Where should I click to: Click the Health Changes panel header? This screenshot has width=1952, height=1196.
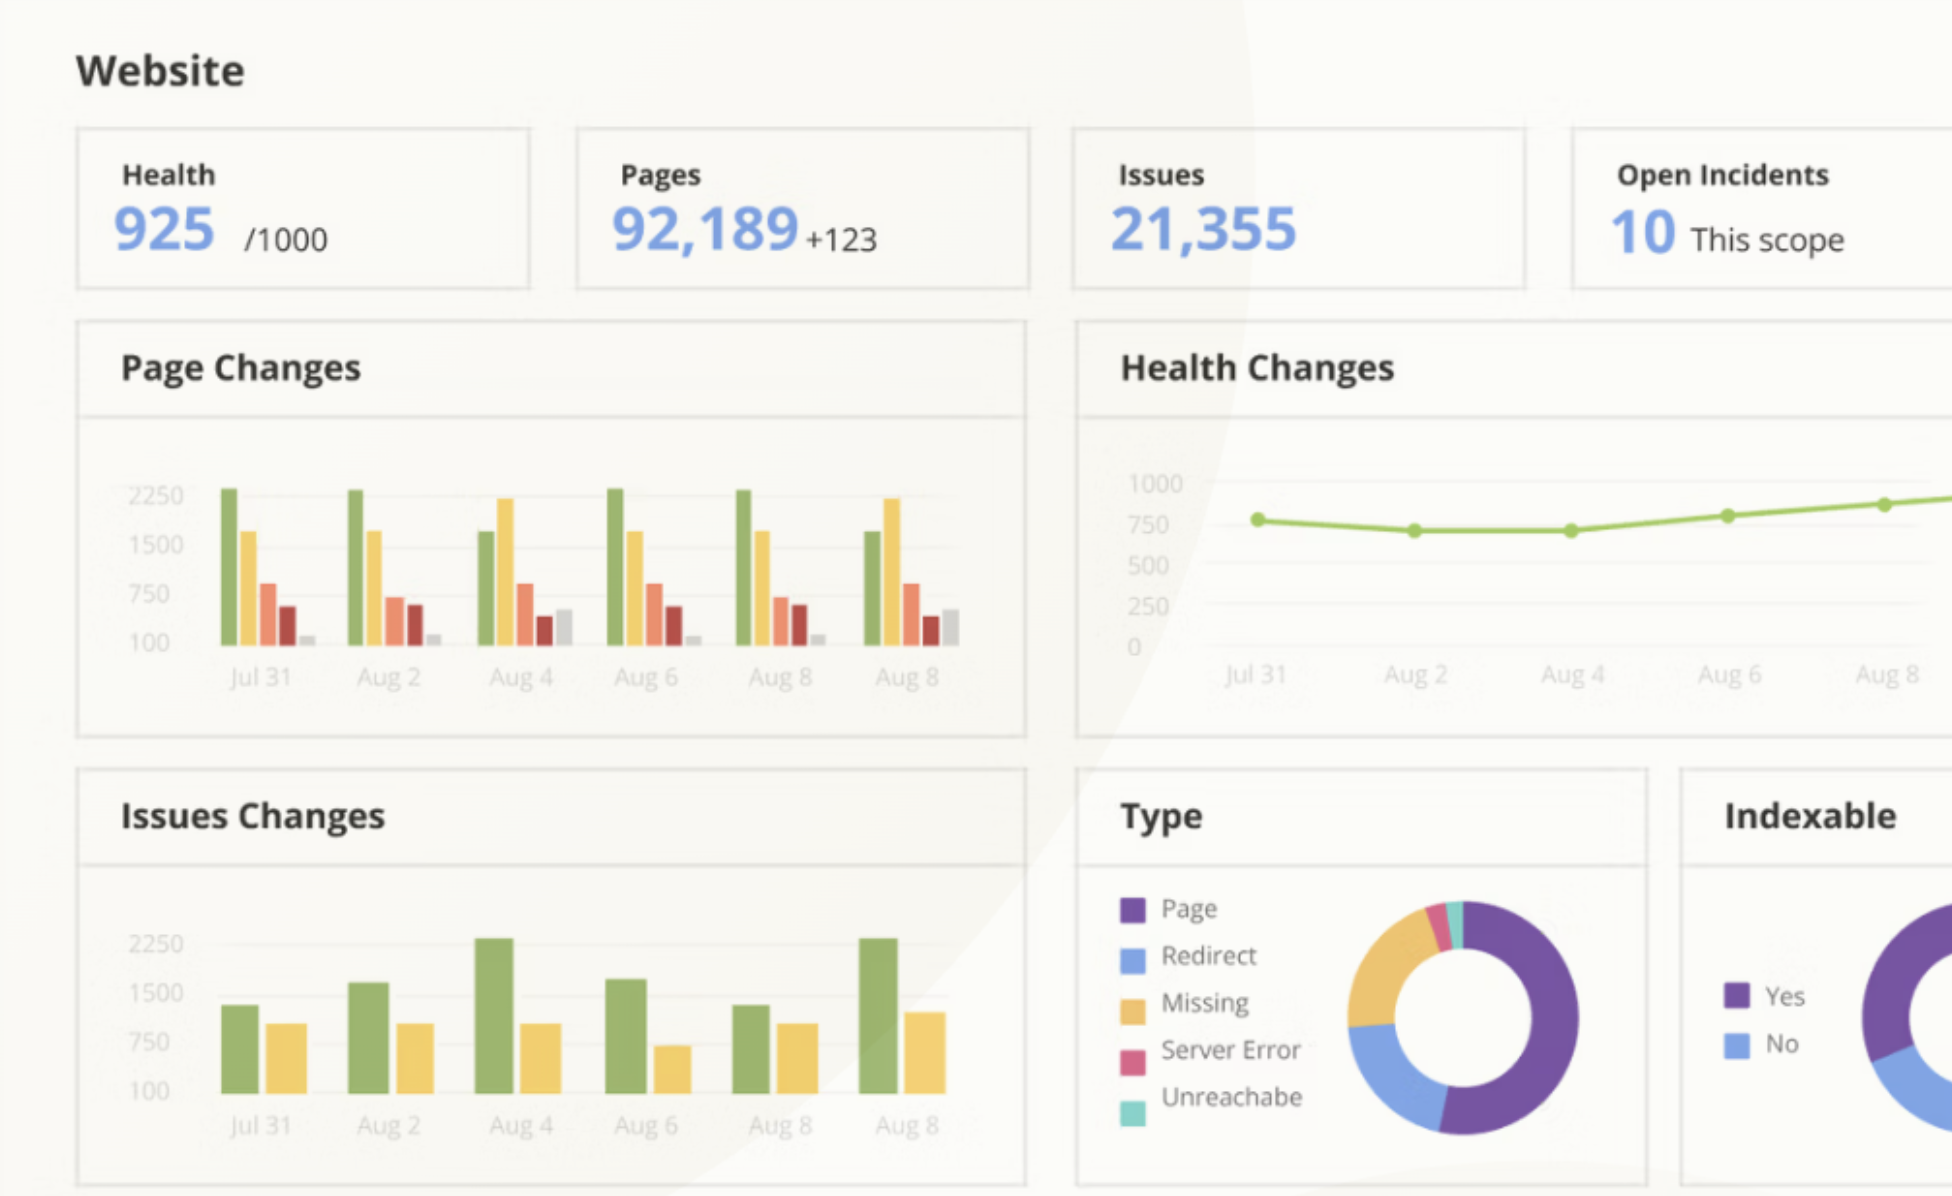[x=1256, y=368]
